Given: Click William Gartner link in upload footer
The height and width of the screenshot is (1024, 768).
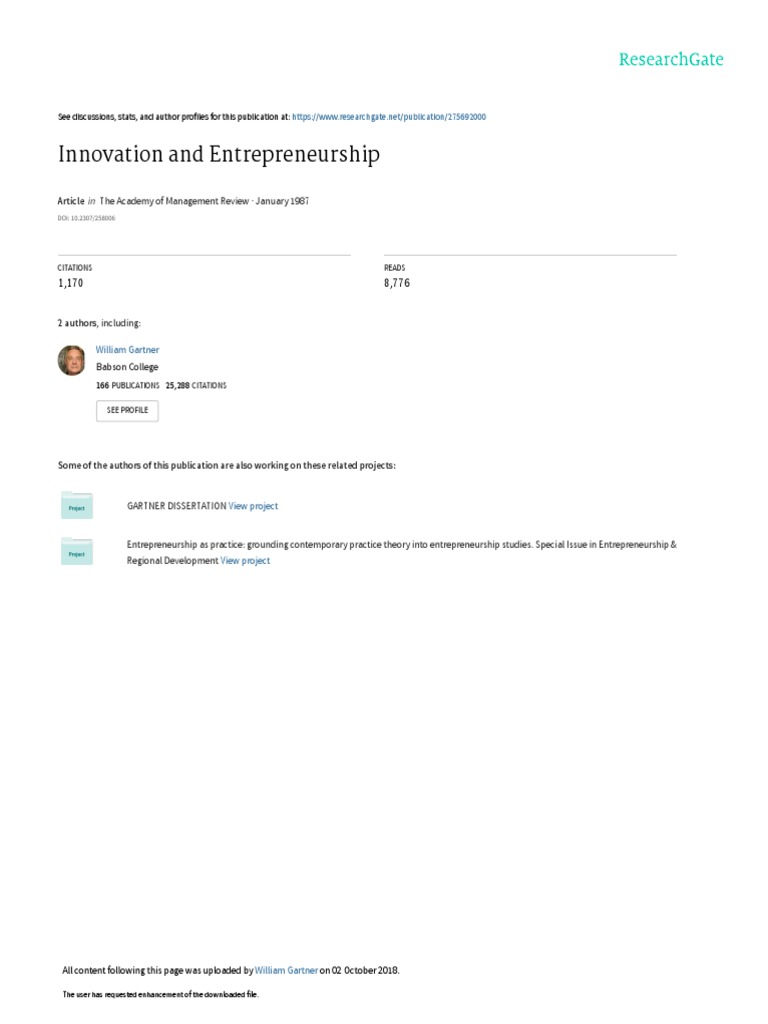Looking at the screenshot, I should pyautogui.click(x=286, y=970).
